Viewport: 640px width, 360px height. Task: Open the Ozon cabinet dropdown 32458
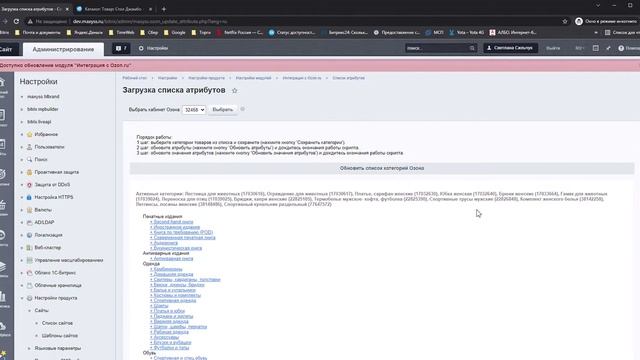point(194,110)
